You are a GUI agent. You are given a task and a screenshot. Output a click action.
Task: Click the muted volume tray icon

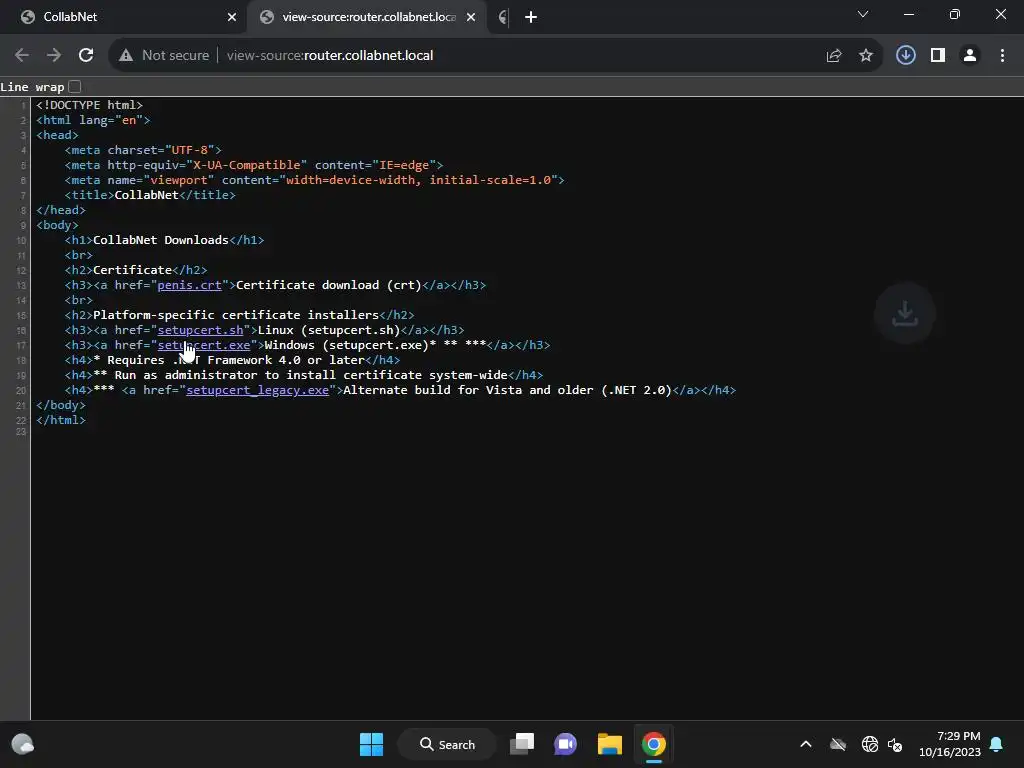pos(895,744)
